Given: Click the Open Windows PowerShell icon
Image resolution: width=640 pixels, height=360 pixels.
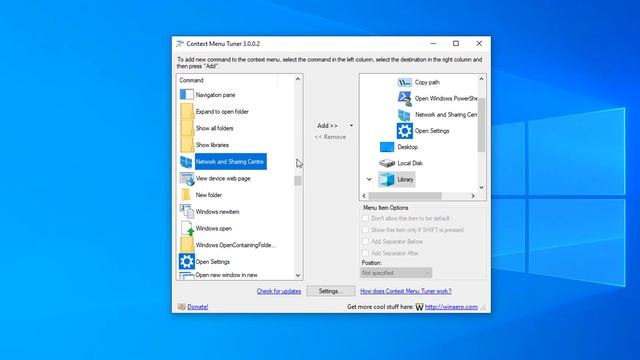Looking at the screenshot, I should pos(404,98).
